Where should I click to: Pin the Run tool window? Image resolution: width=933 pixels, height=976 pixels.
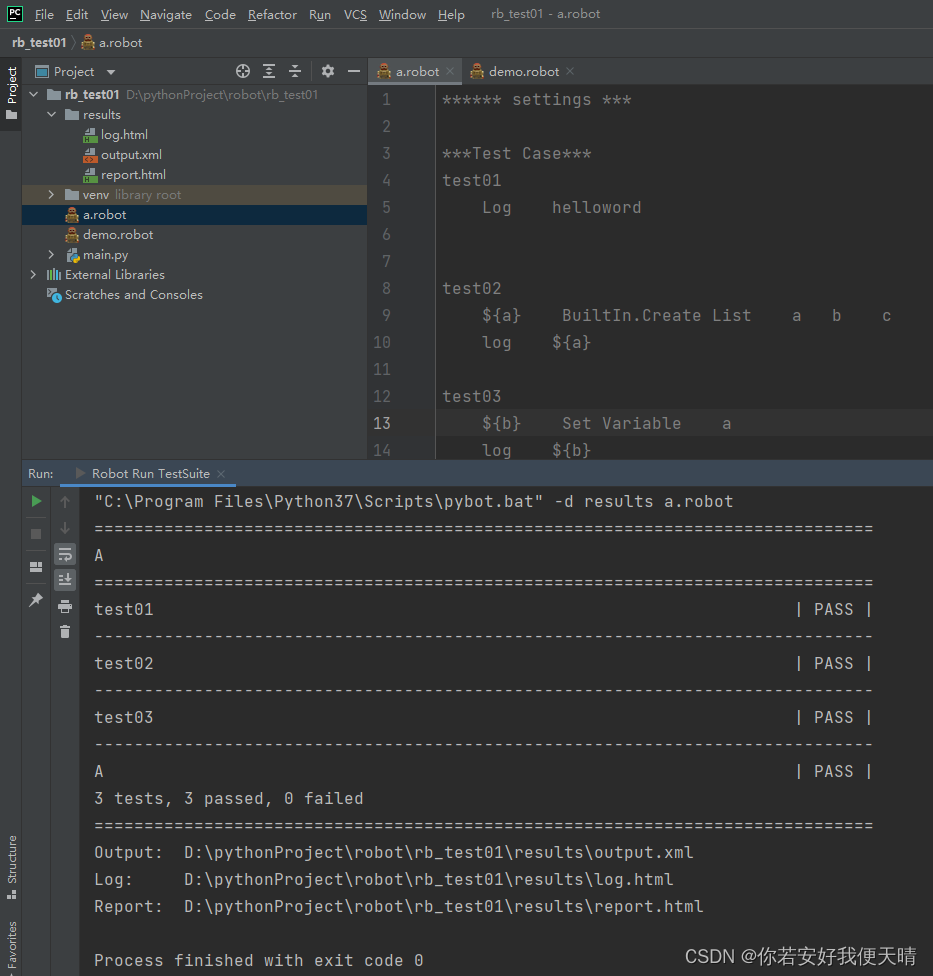pos(36,601)
